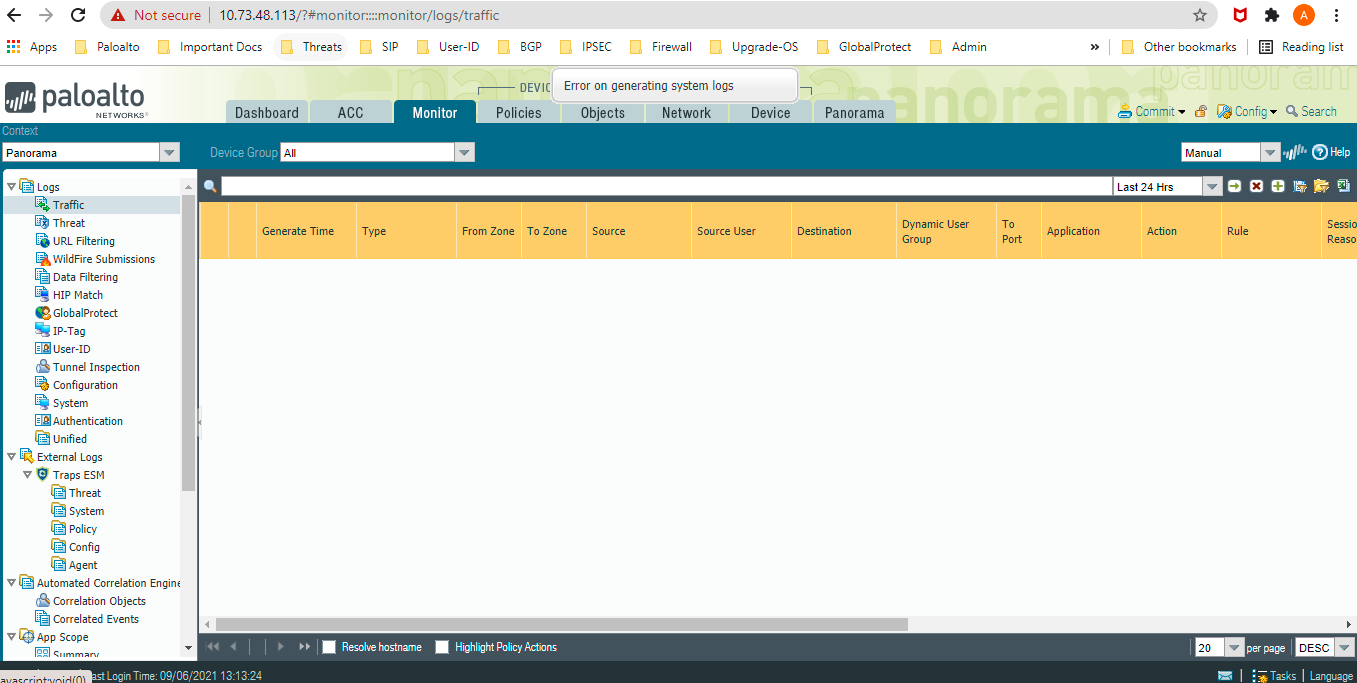1357x683 pixels.
Task: Enable Highlight Policy Actions checkbox
Action: [442, 647]
